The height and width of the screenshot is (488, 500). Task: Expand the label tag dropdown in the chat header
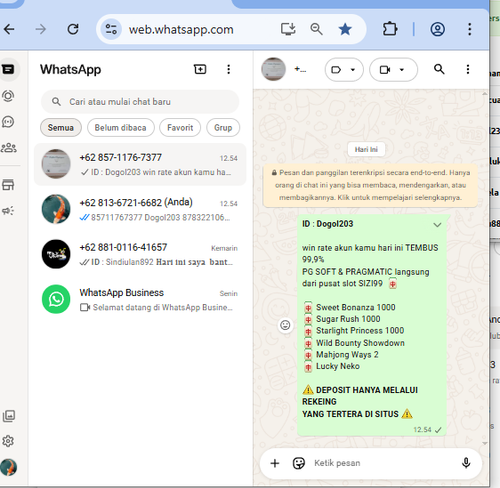pyautogui.click(x=344, y=69)
